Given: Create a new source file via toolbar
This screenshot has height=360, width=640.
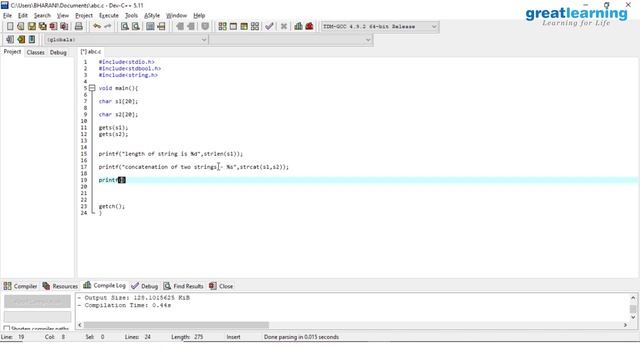Looking at the screenshot, I should coord(10,27).
